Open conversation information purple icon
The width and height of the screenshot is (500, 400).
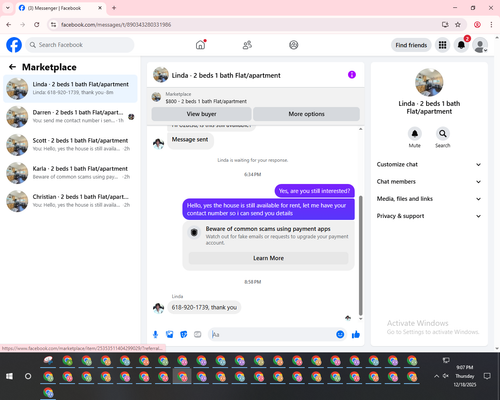click(352, 75)
